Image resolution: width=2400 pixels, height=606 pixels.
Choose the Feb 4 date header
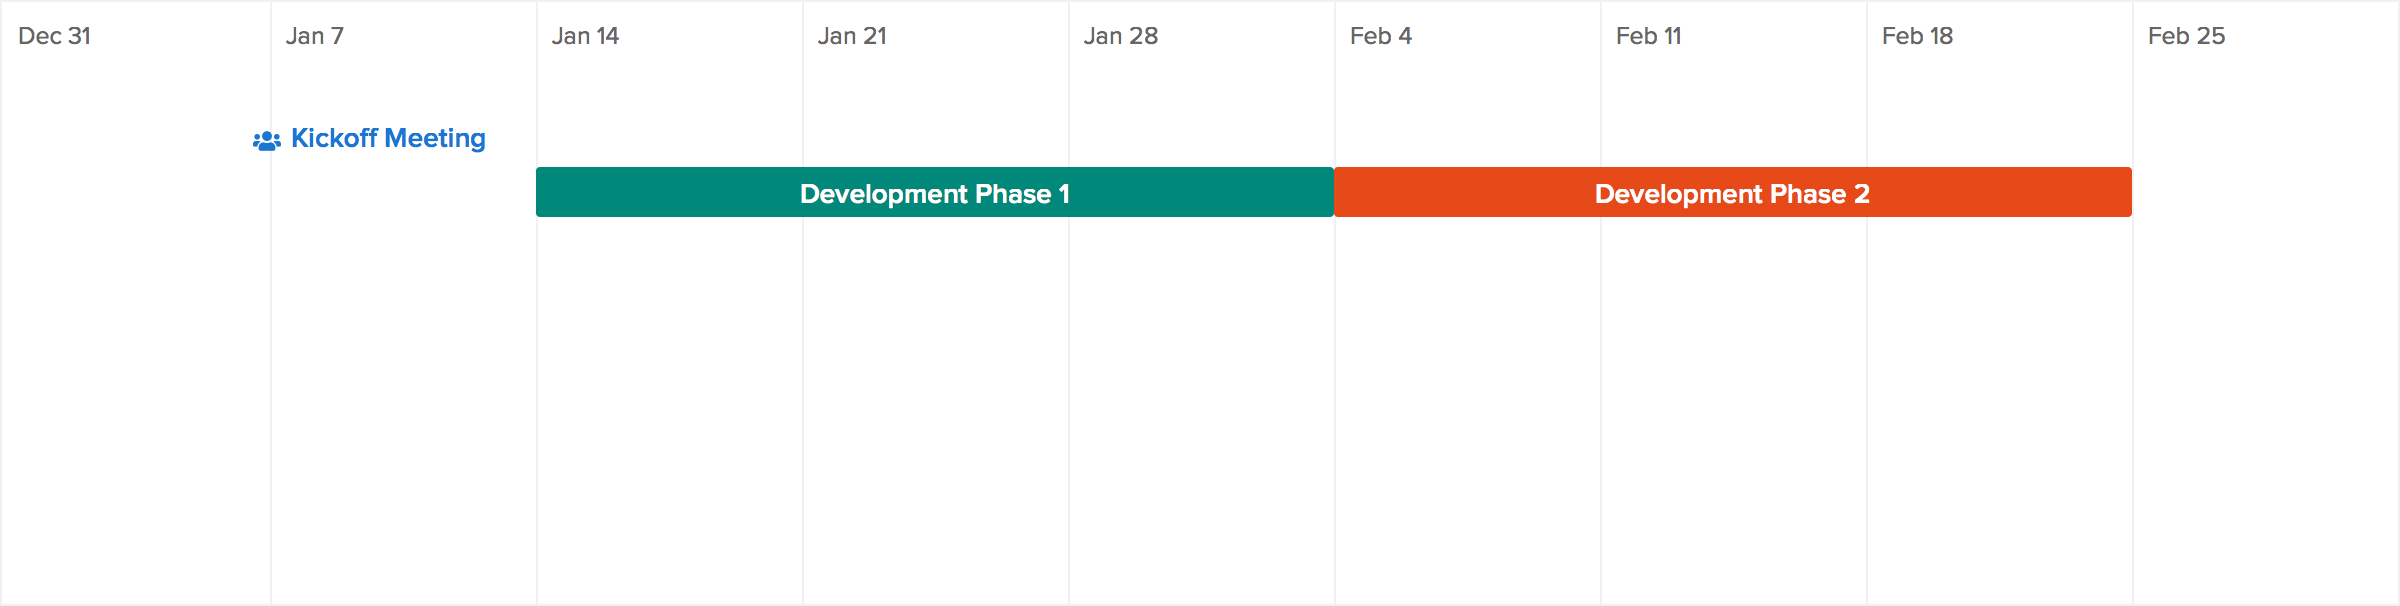(x=1381, y=36)
